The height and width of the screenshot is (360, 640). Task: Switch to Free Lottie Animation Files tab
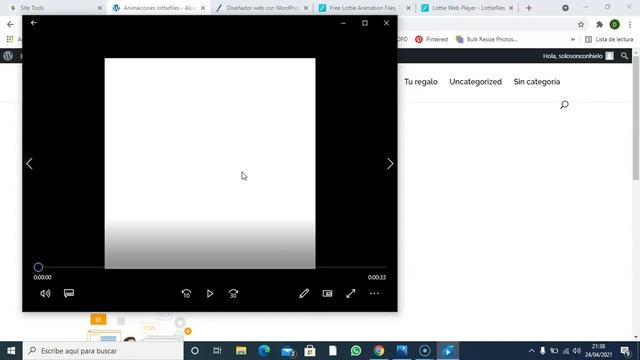click(x=363, y=8)
